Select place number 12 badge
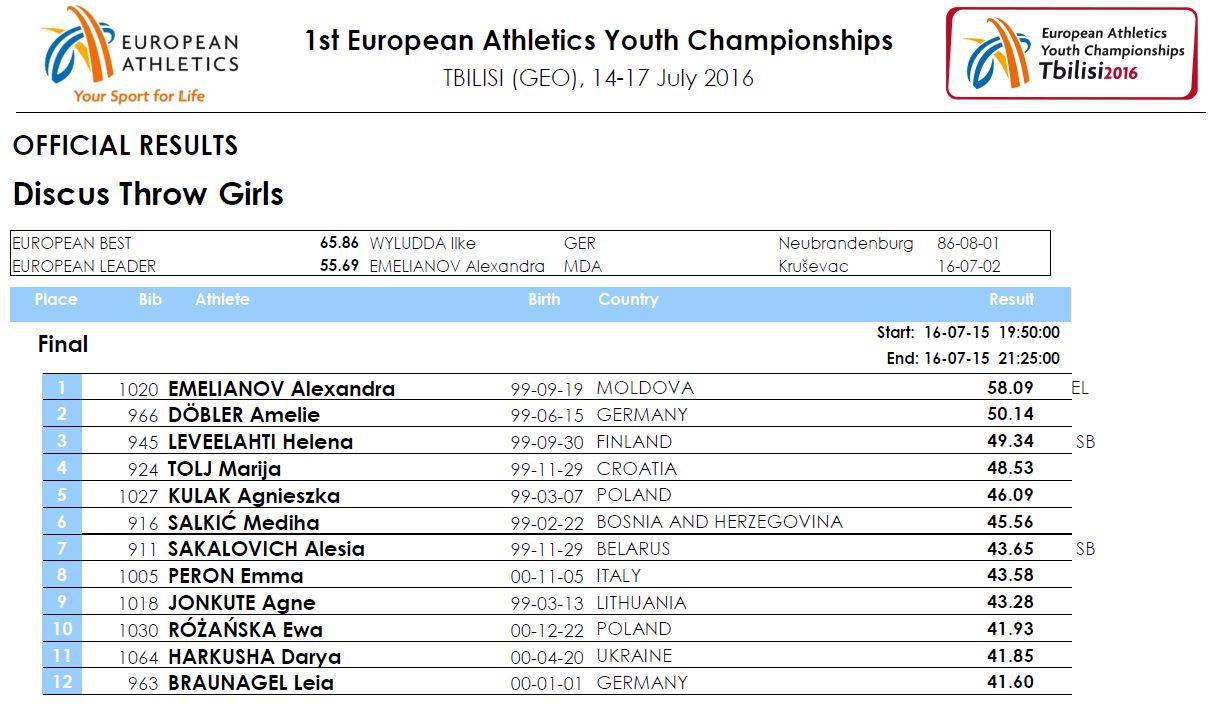This screenshot has width=1211, height=704. click(x=62, y=682)
